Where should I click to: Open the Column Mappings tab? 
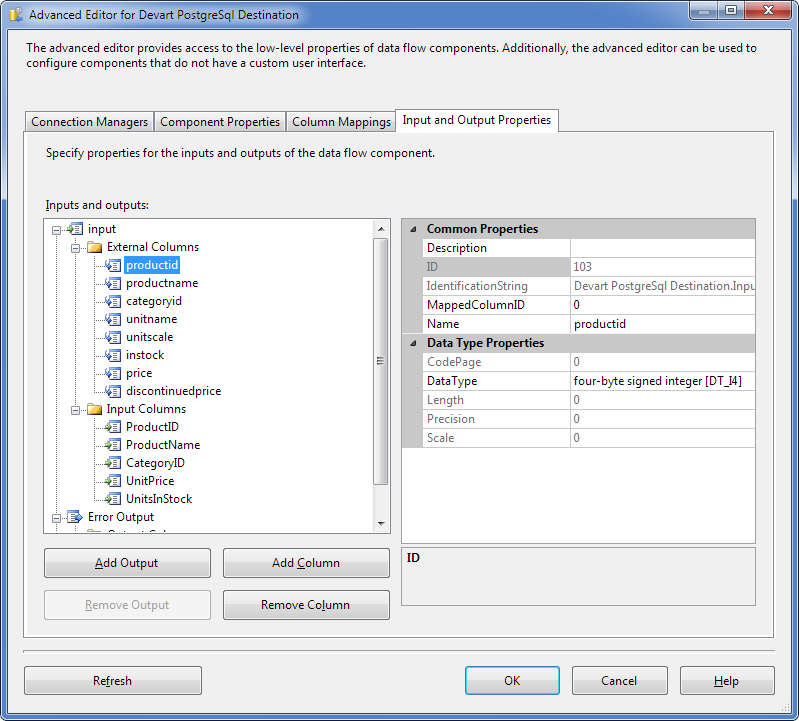tap(341, 122)
